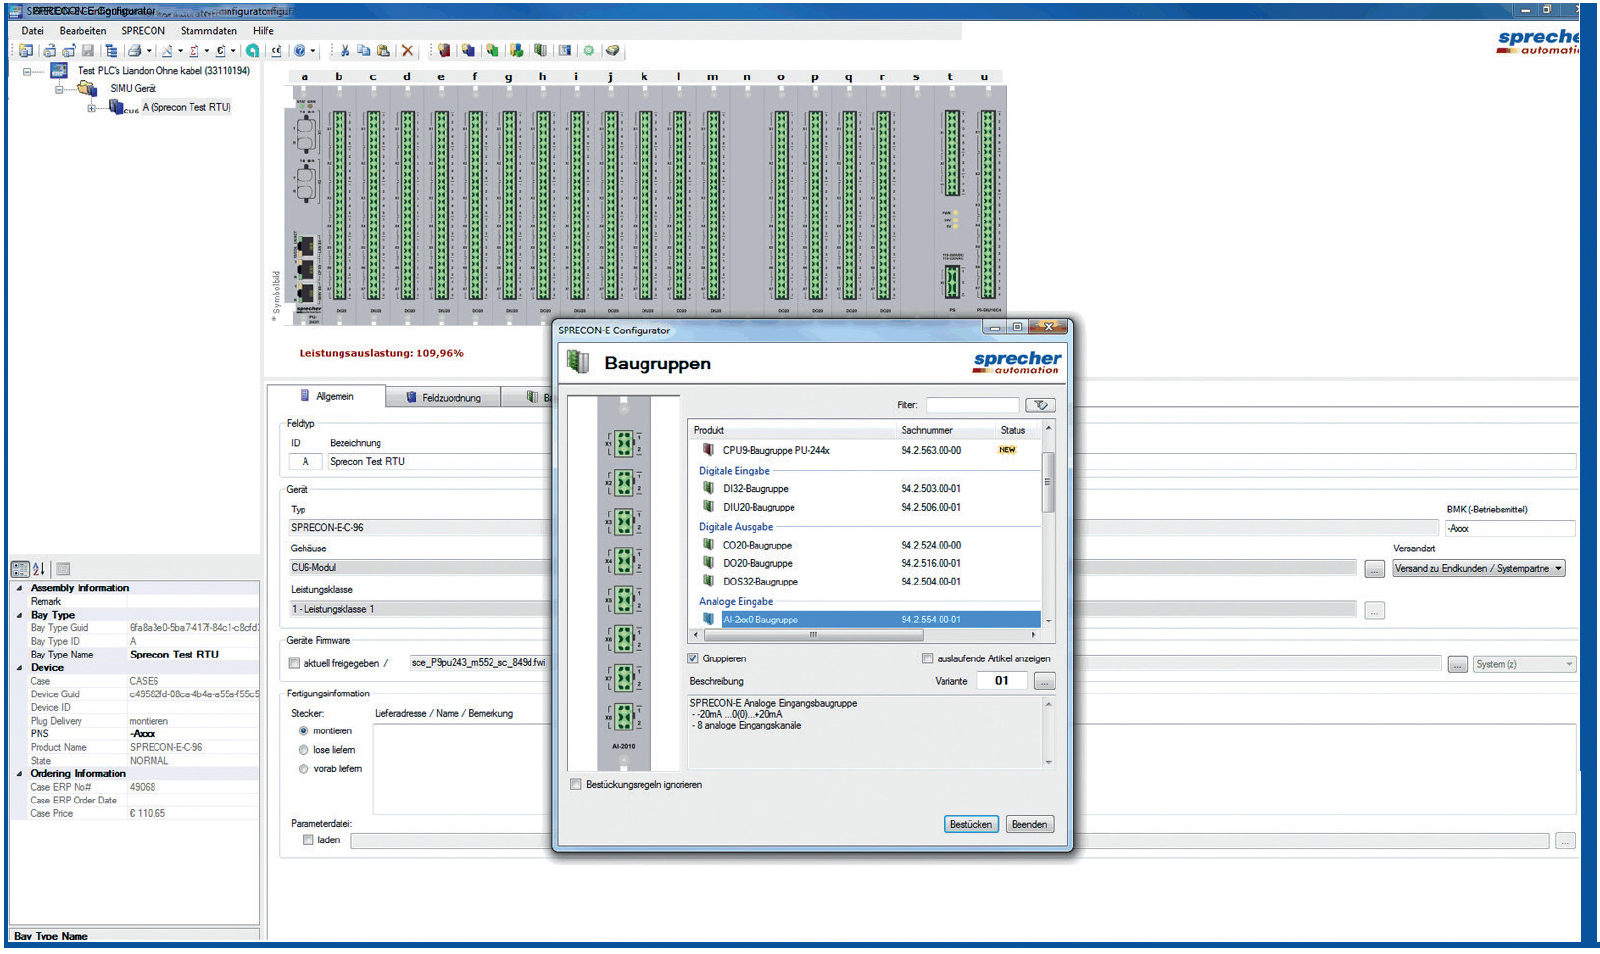Click the red X delete icon

[x=407, y=50]
